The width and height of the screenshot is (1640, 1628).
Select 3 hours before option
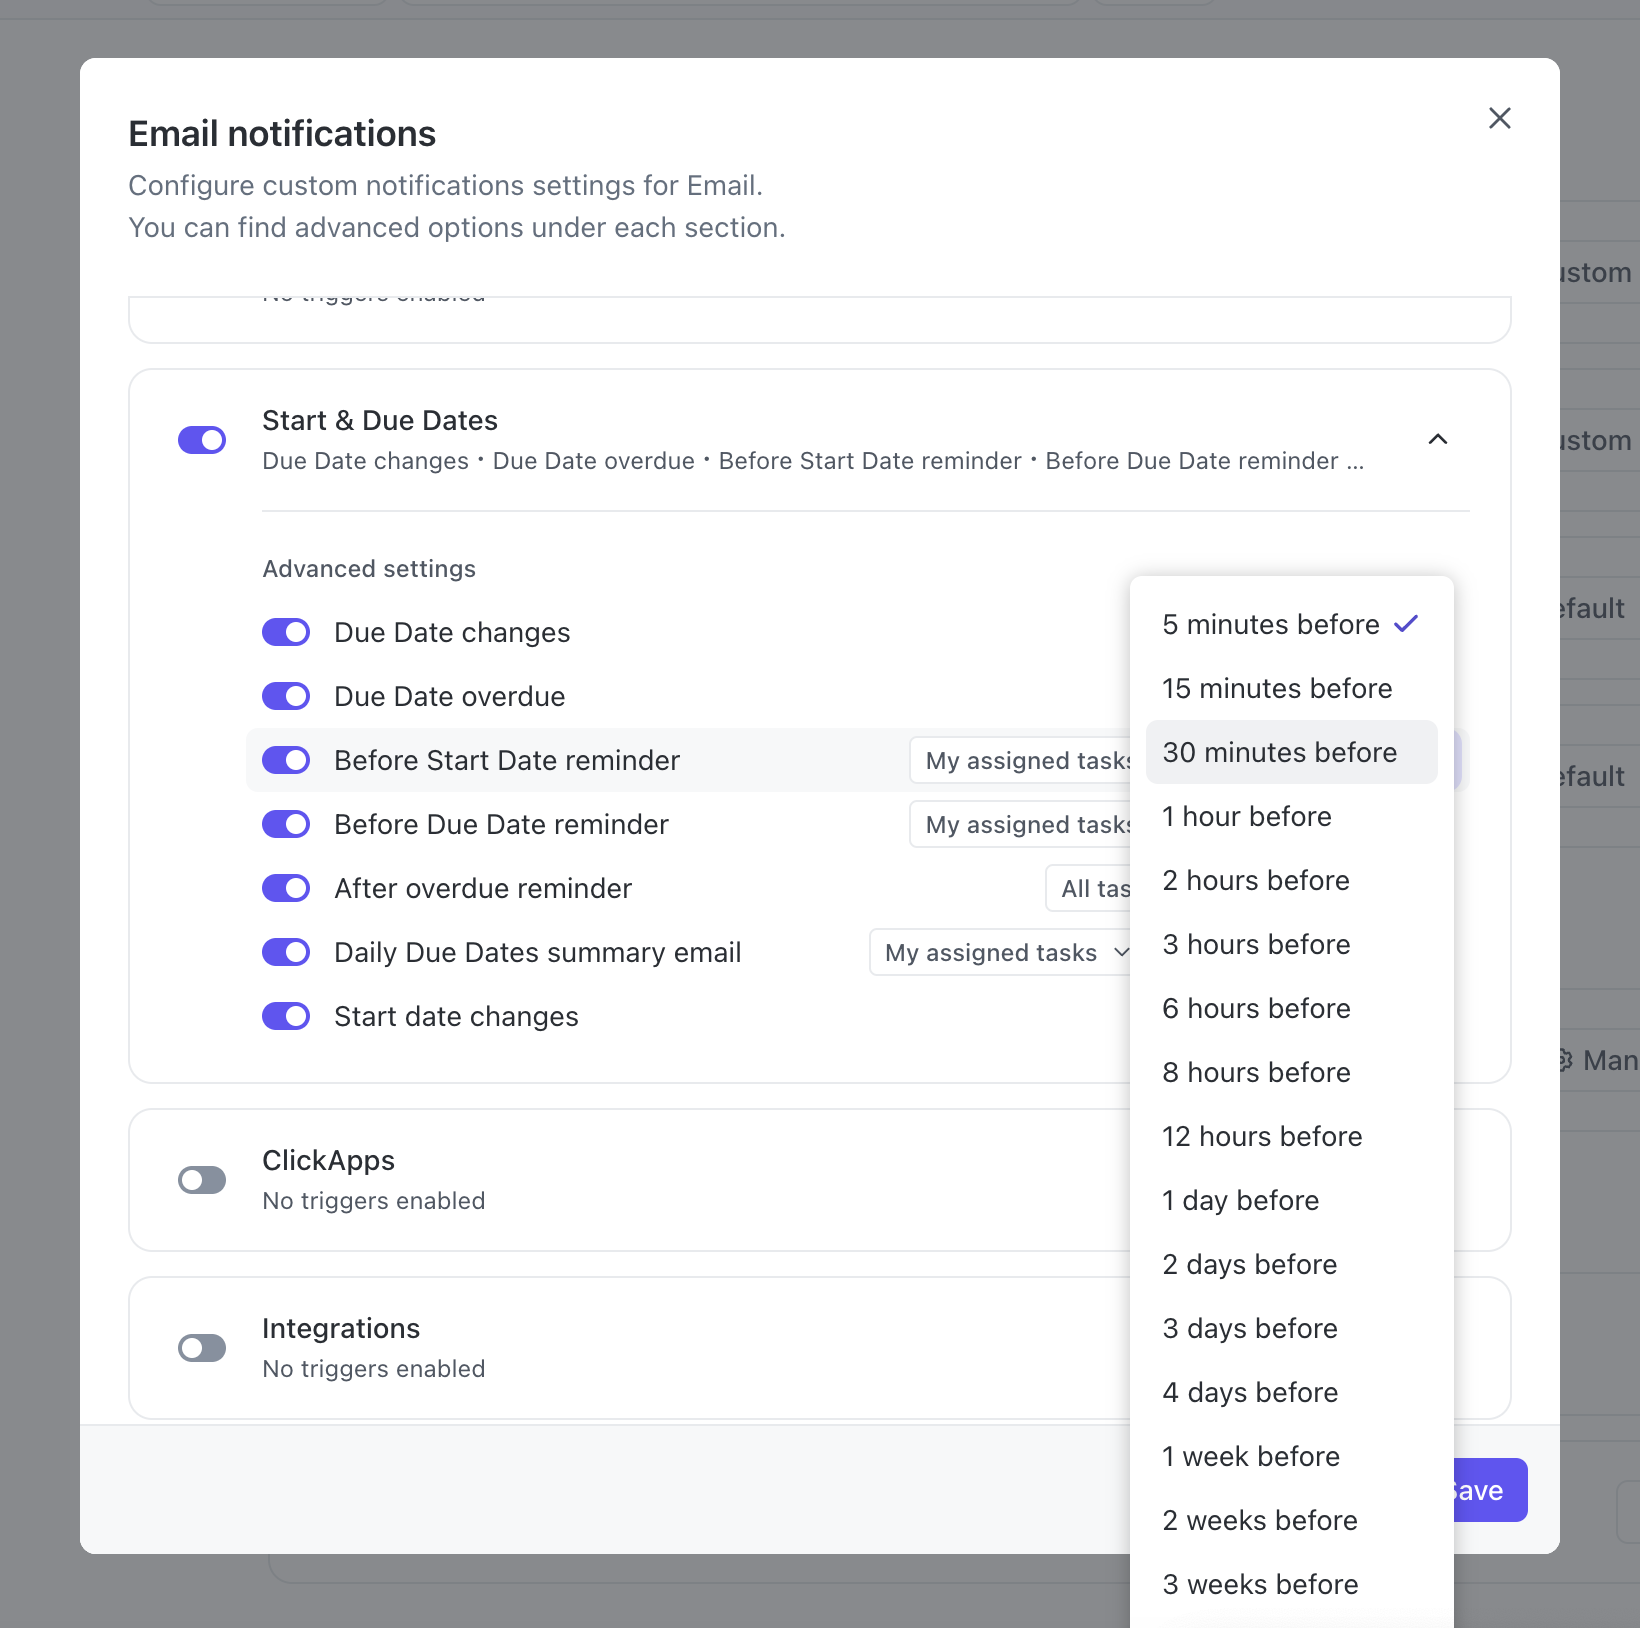tap(1291, 944)
